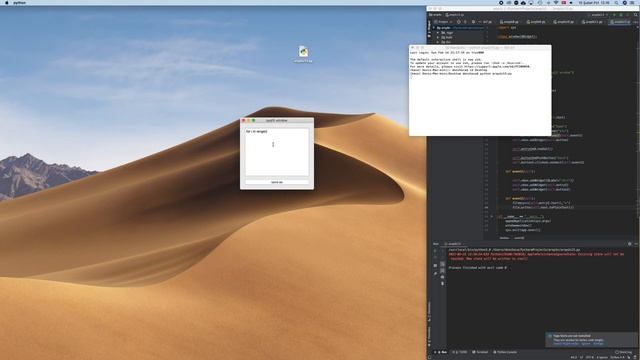Viewport: 640px width, 360px height.
Task: Click the green Run button in the PyCharm toolbar
Action: tap(614, 15)
